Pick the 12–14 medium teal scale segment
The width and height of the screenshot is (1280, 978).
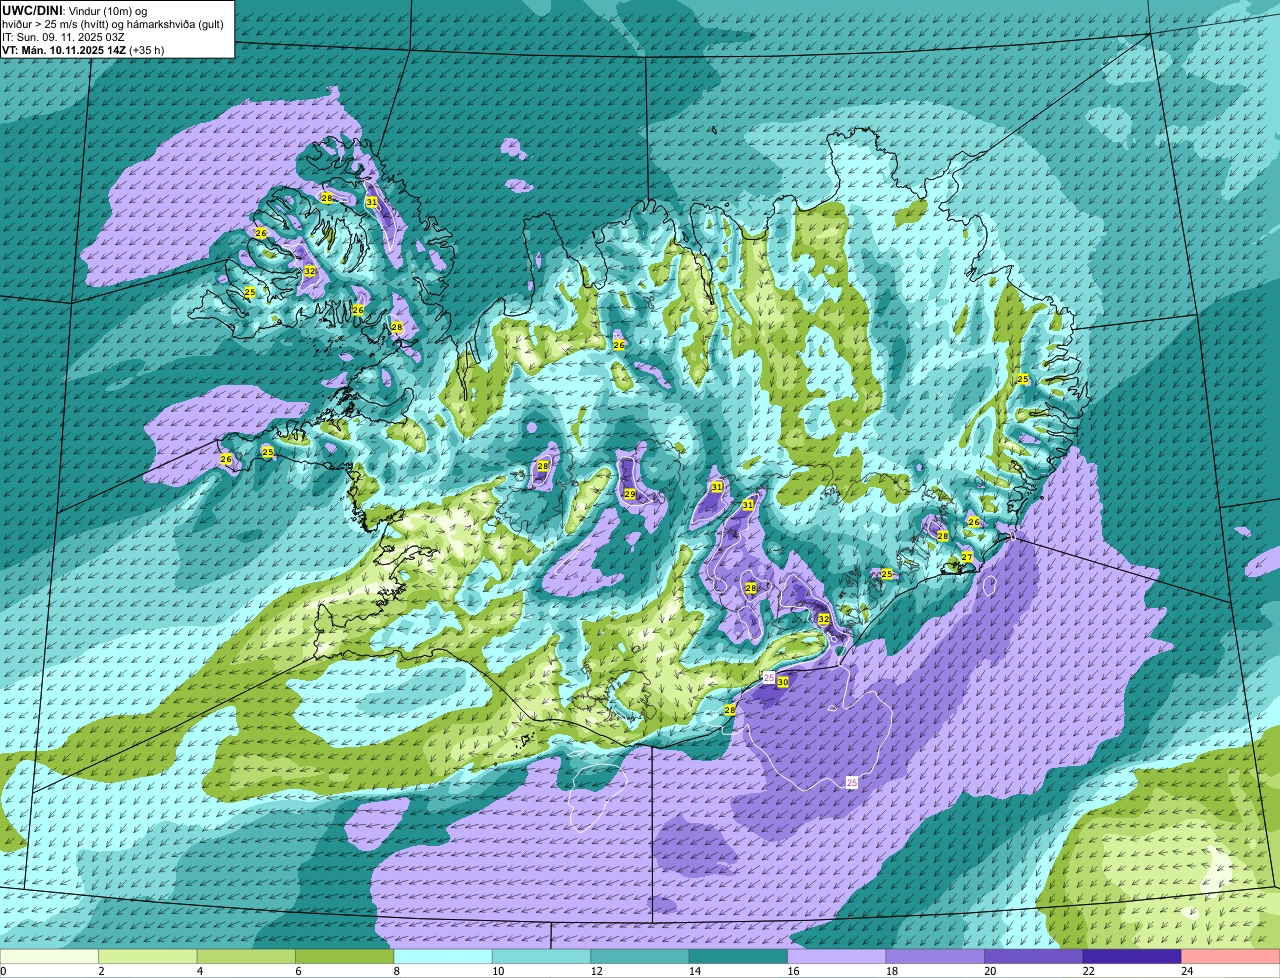click(641, 956)
